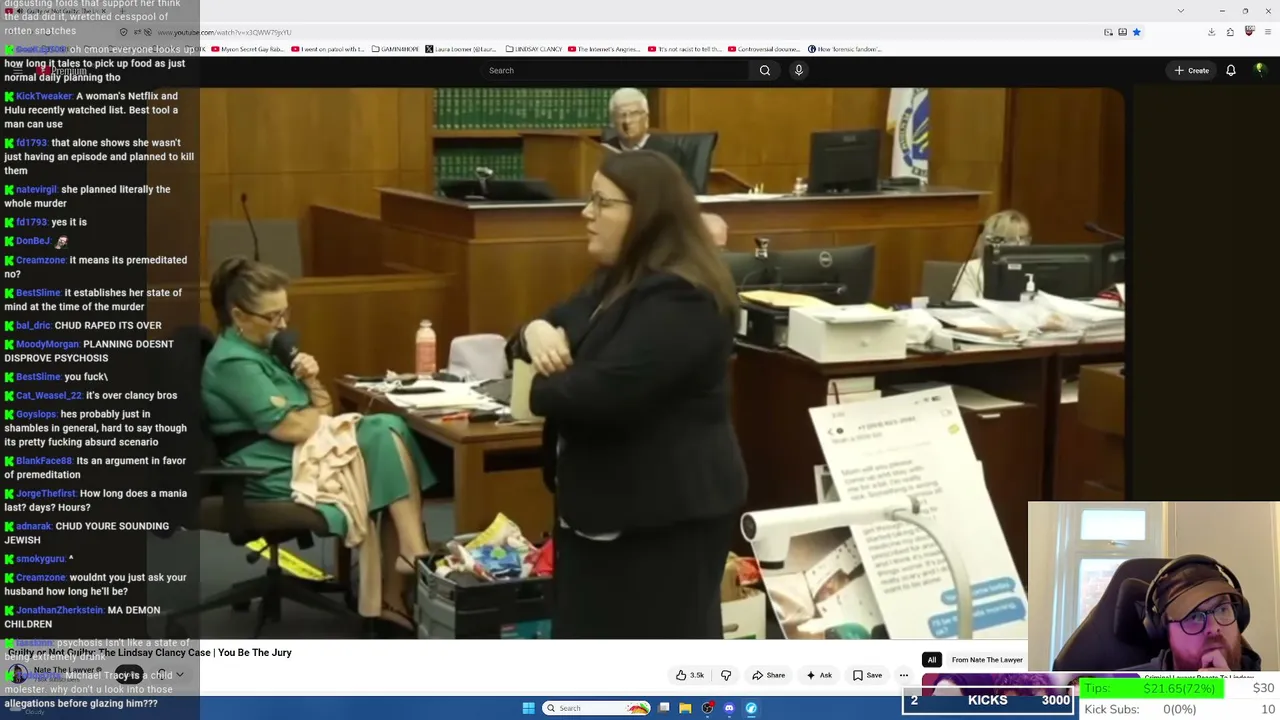This screenshot has height=720, width=1280.
Task: Bookmark this page with the star icon
Action: coord(1136,32)
